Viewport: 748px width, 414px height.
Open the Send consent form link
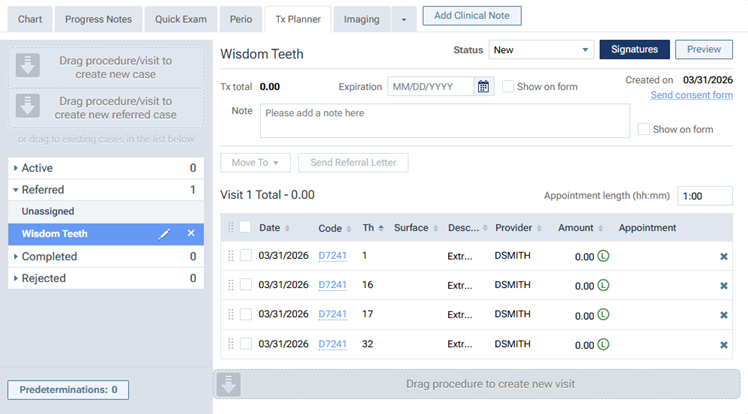(691, 95)
